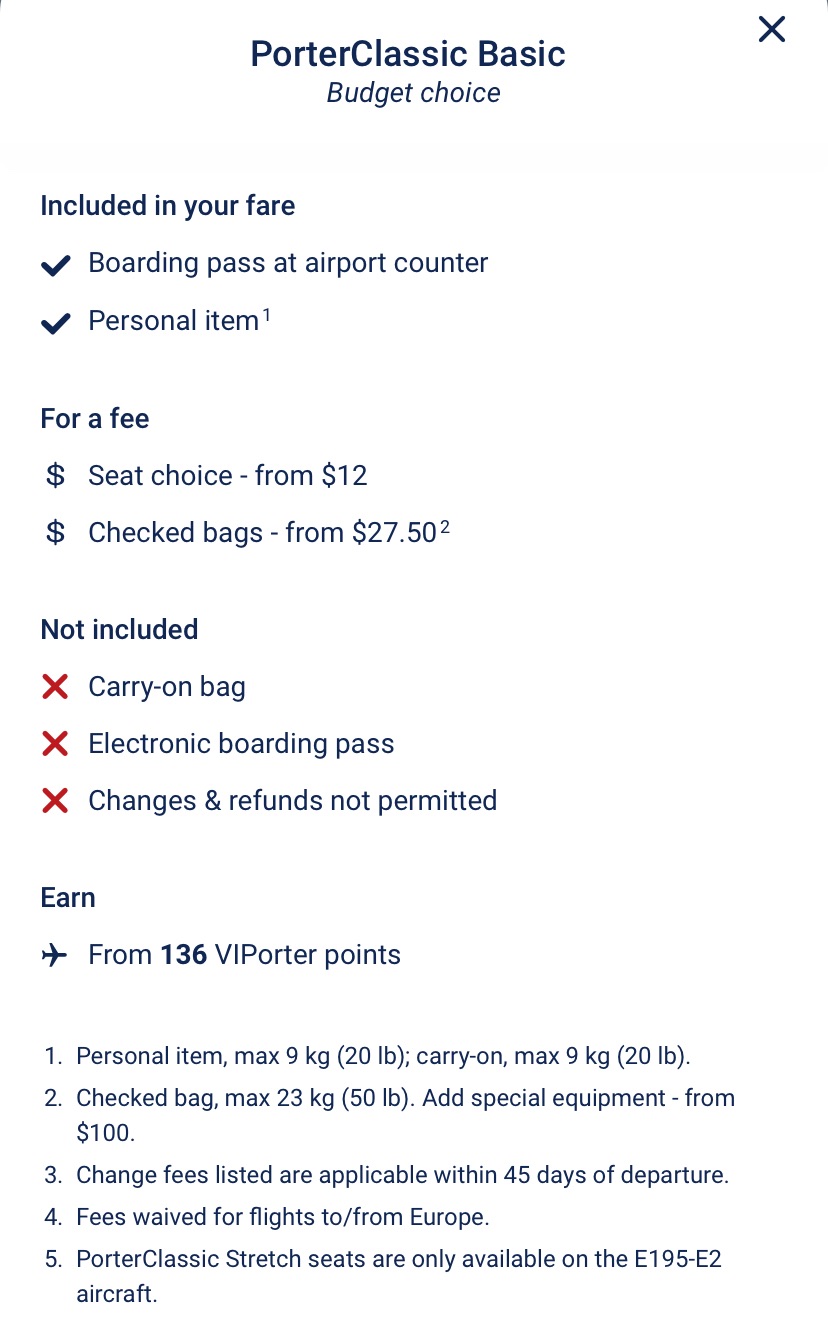Tap footnote superscript 1 after Personal item
The width and height of the screenshot is (828, 1330).
click(267, 314)
